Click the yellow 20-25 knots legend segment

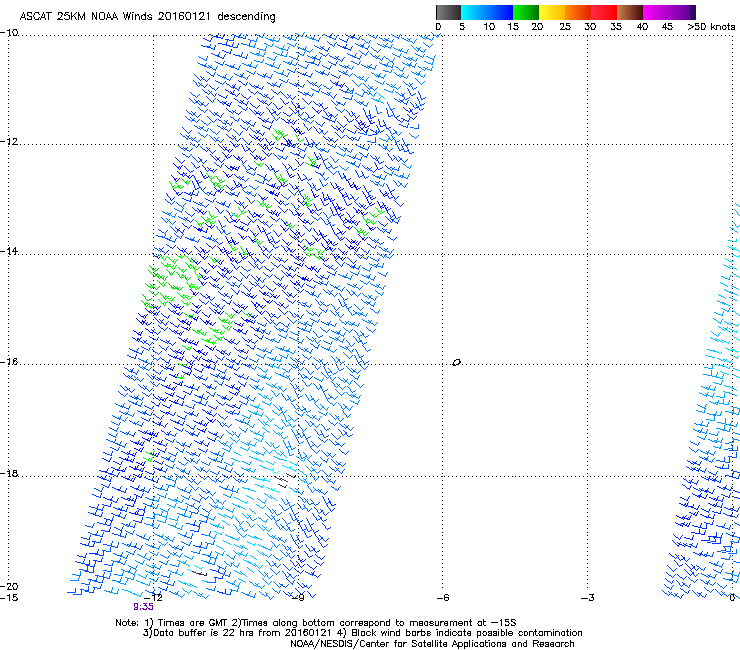(x=552, y=12)
